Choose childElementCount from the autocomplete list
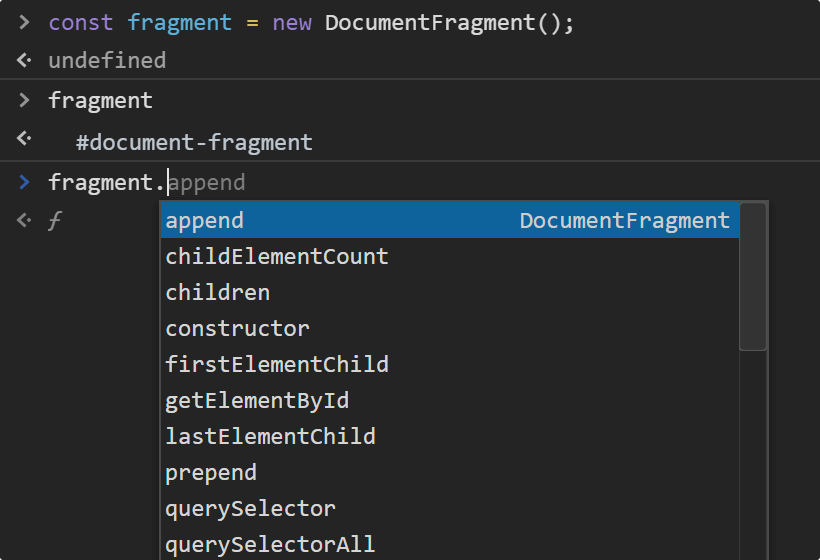The width and height of the screenshot is (820, 560). 277,257
